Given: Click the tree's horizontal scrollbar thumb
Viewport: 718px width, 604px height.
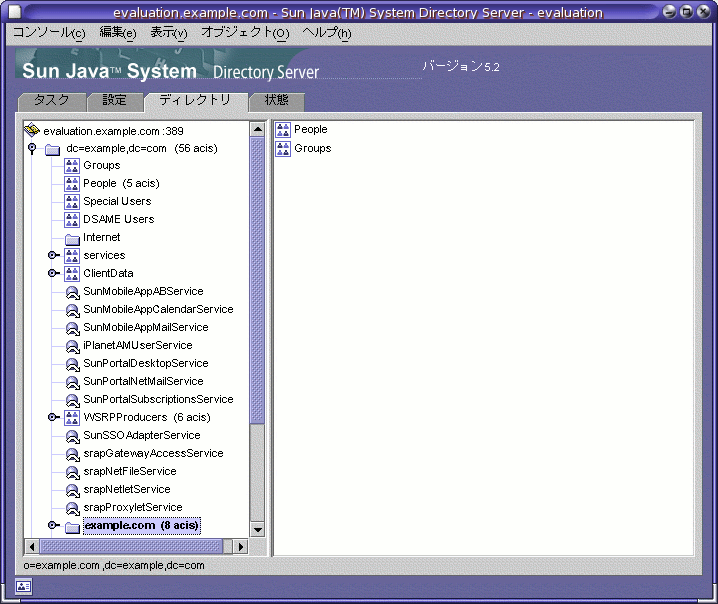Looking at the screenshot, I should coord(131,546).
